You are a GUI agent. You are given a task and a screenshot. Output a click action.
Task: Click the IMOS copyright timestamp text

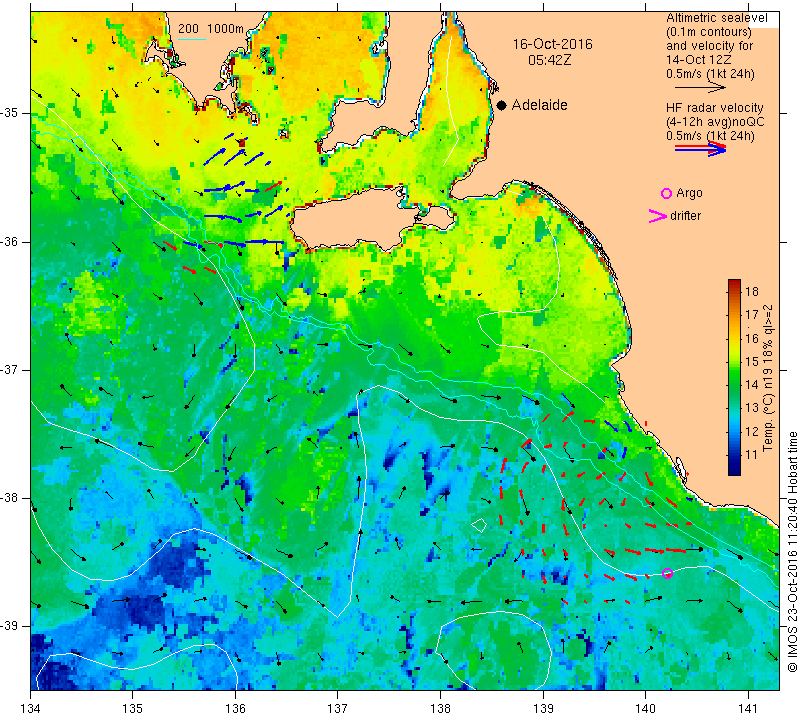point(792,552)
